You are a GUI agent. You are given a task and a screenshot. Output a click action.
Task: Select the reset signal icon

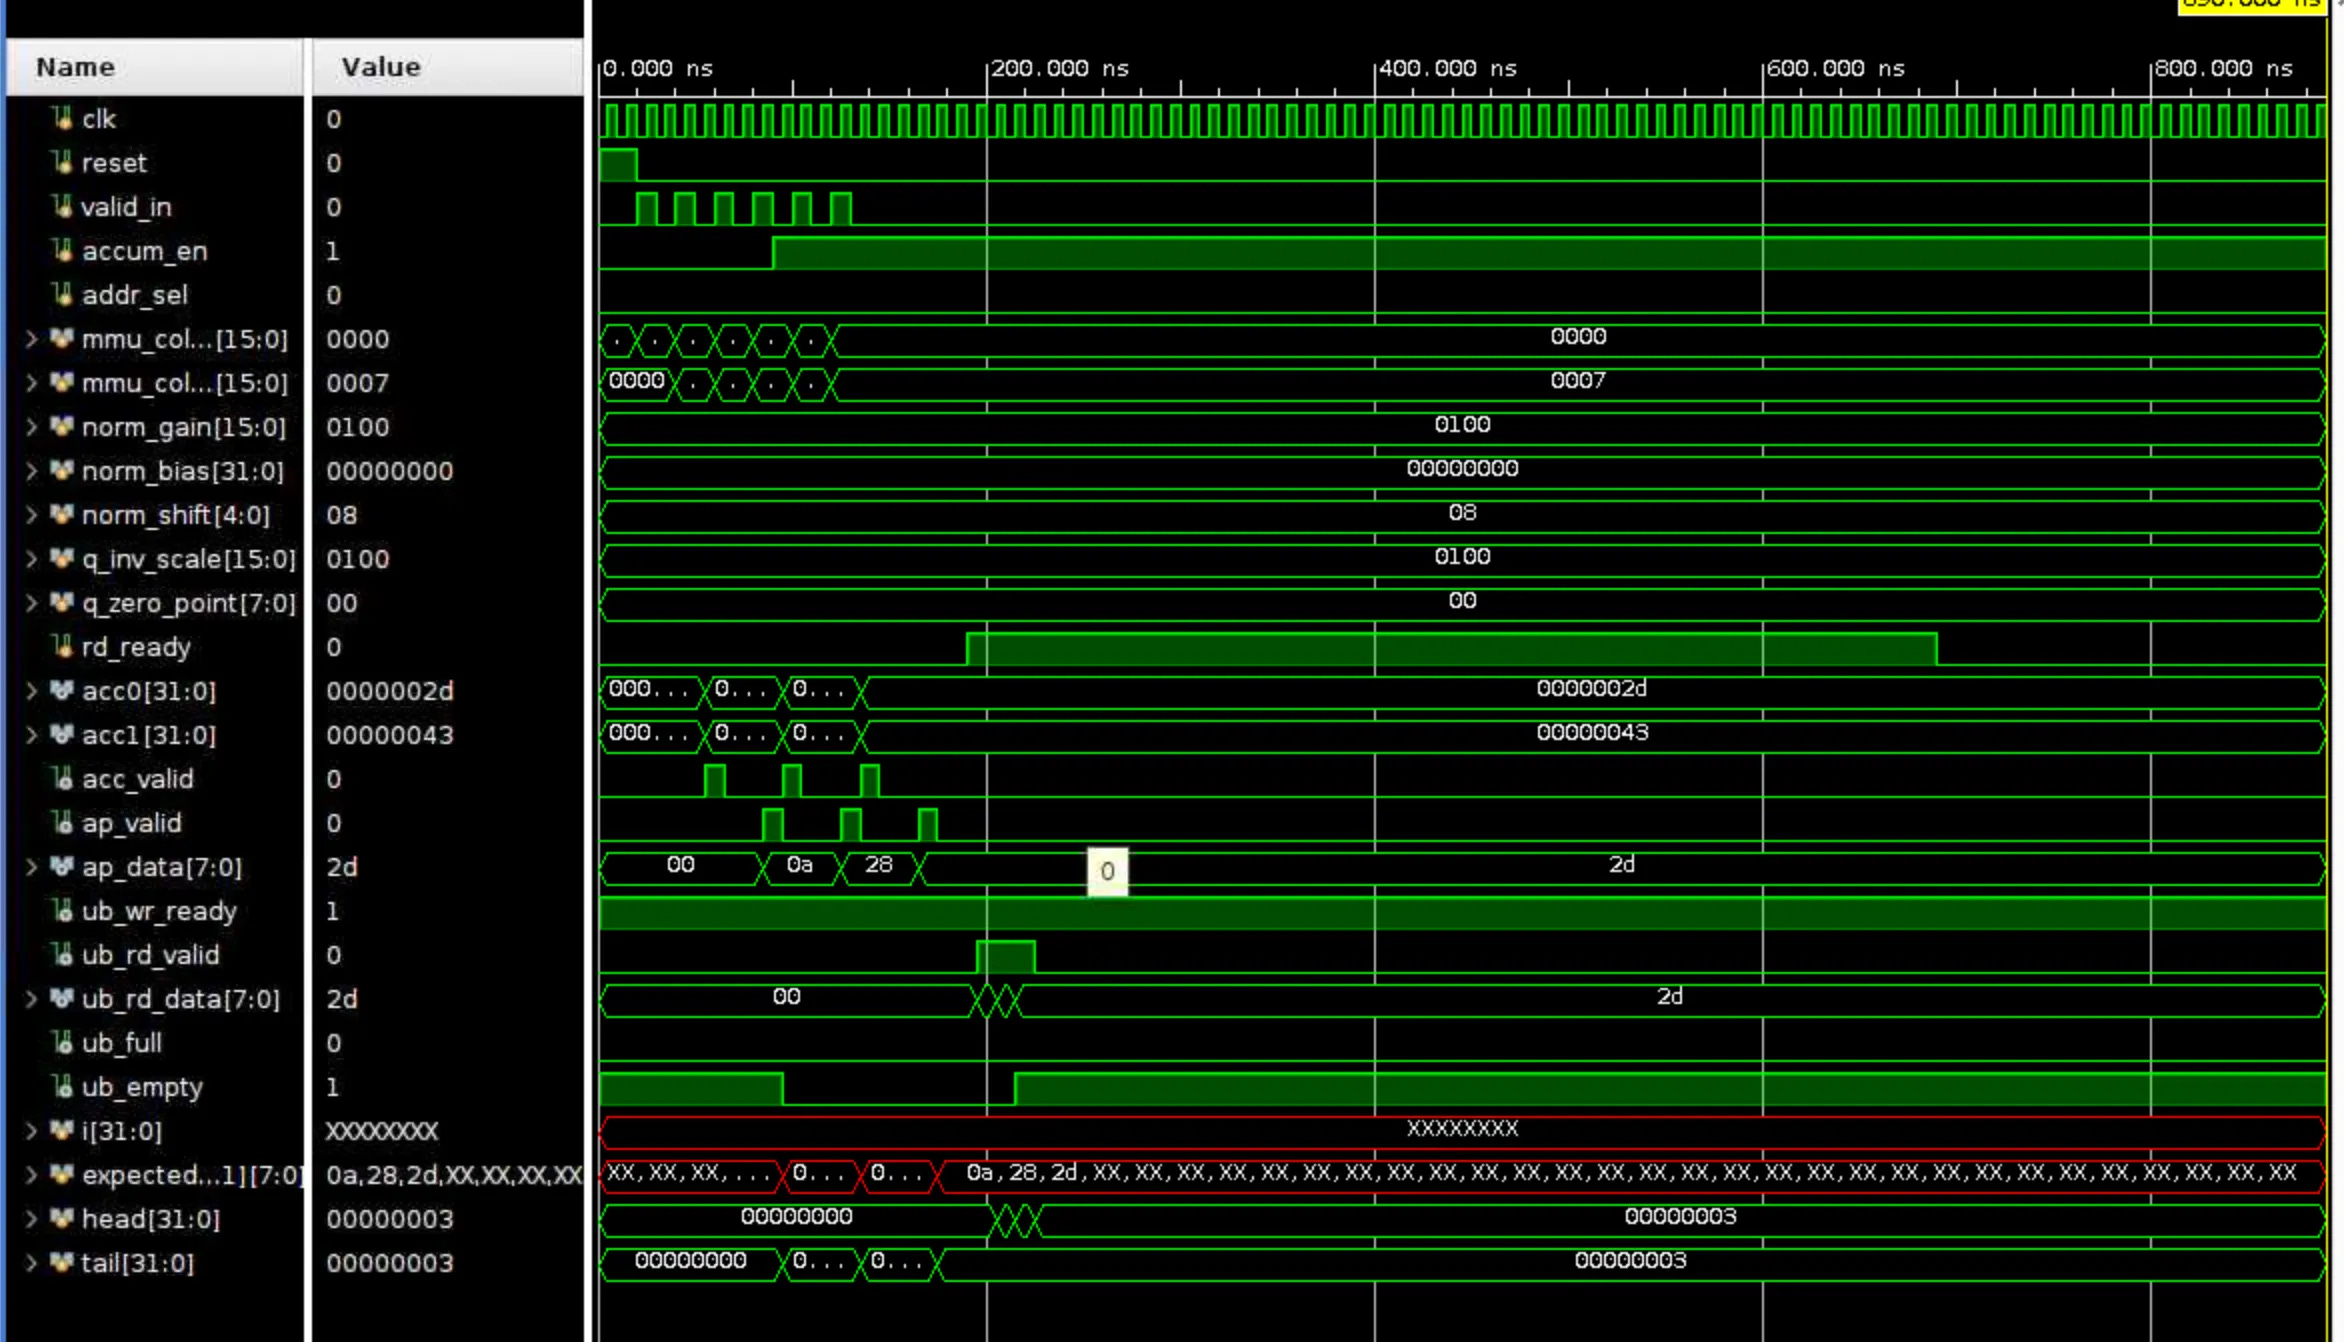point(63,163)
